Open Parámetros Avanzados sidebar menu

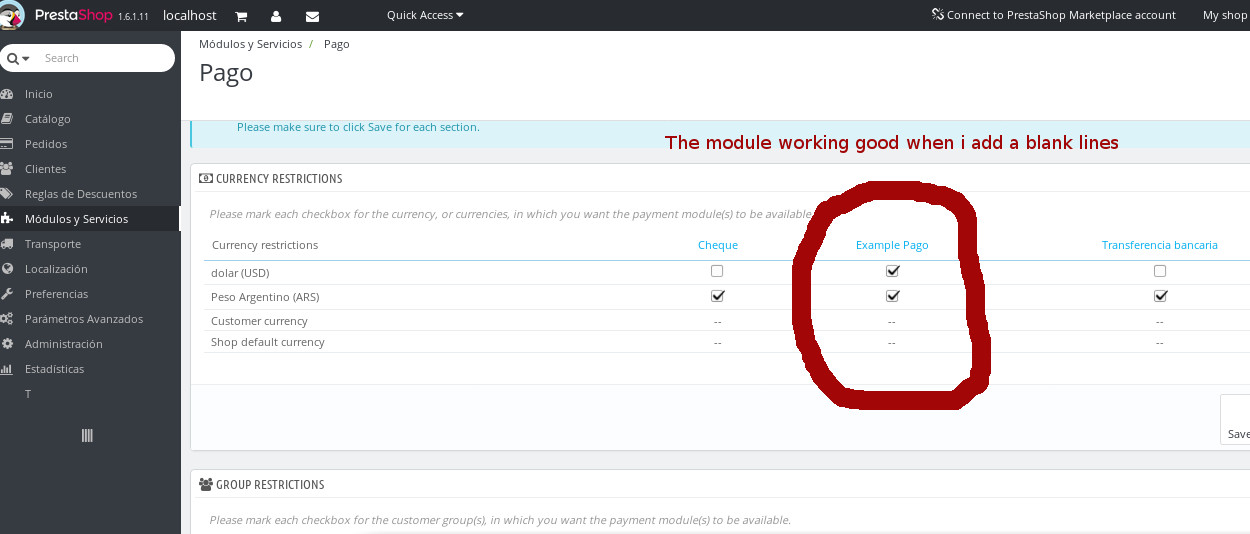(84, 319)
